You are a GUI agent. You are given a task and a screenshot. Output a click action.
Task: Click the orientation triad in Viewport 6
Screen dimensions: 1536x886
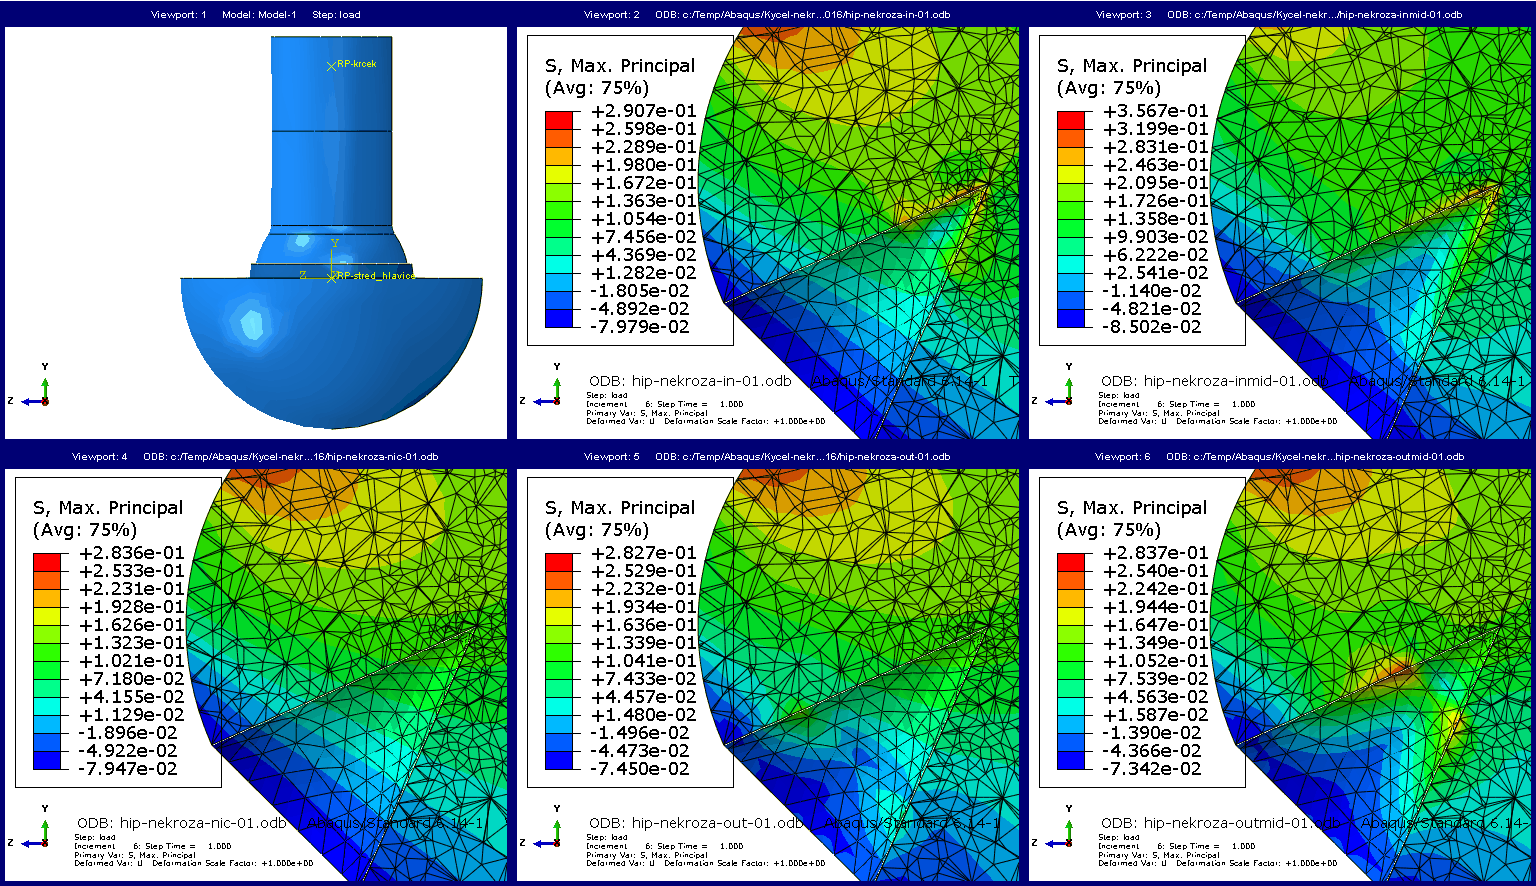point(1062,833)
